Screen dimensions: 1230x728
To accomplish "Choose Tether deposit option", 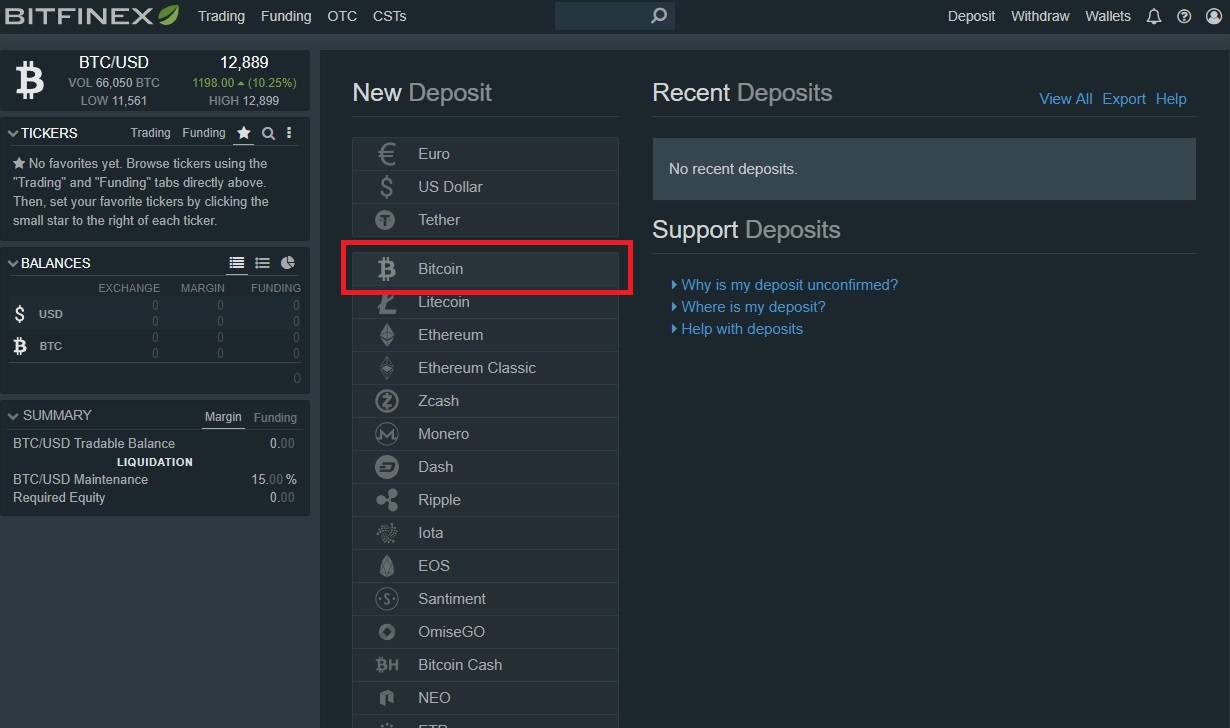I will 486,220.
